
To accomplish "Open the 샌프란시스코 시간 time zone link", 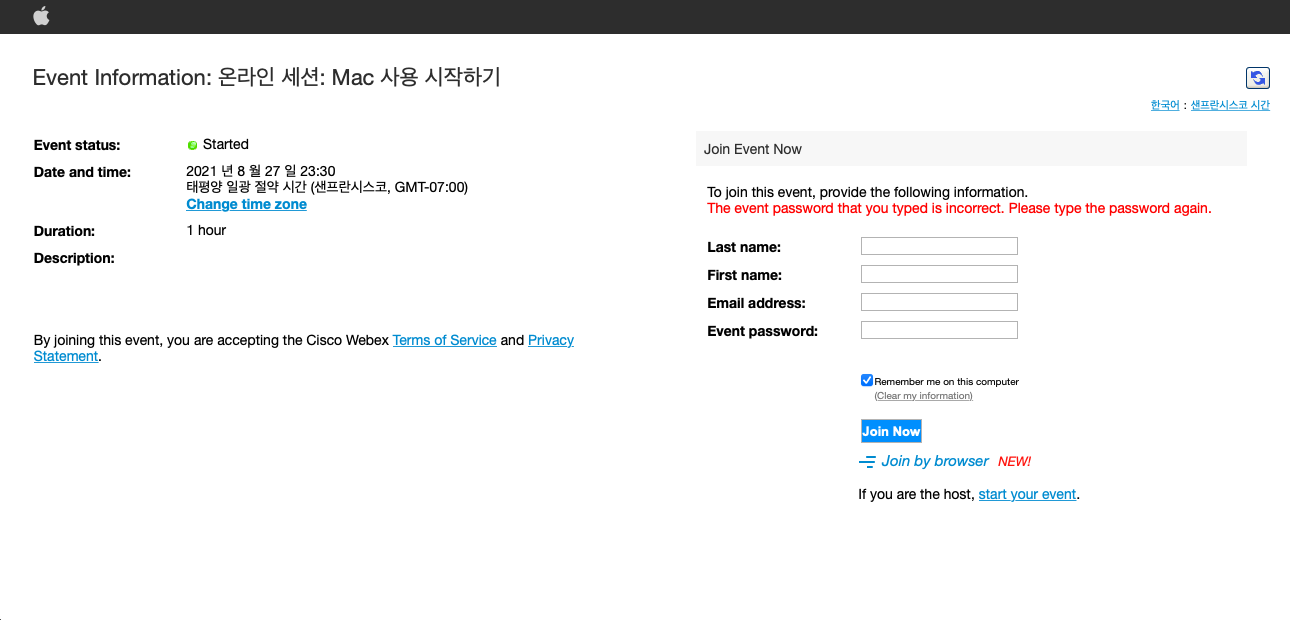I will tap(1229, 105).
